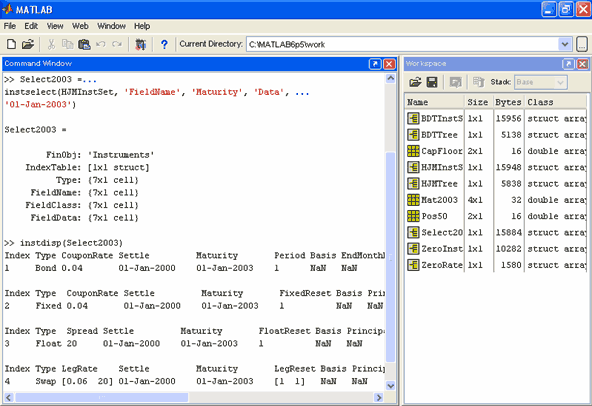Click Workspace load data folder icon

(415, 82)
